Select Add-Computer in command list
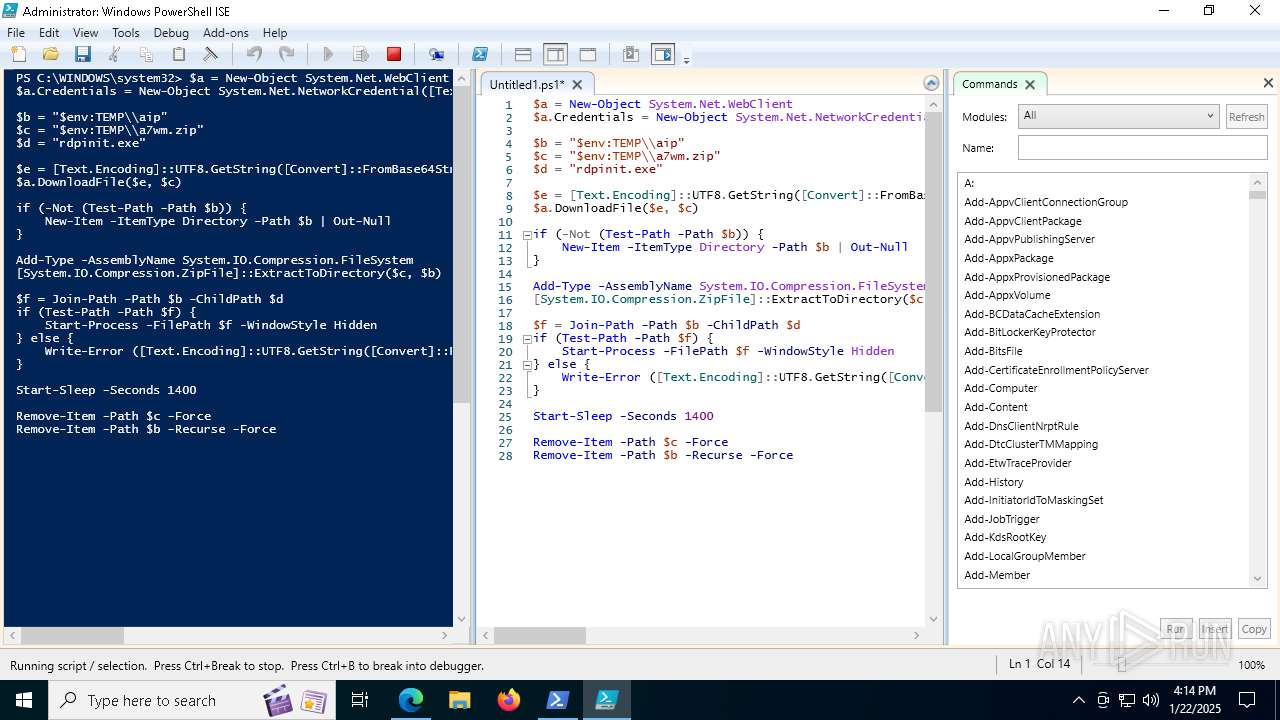1280x720 pixels. point(1001,388)
